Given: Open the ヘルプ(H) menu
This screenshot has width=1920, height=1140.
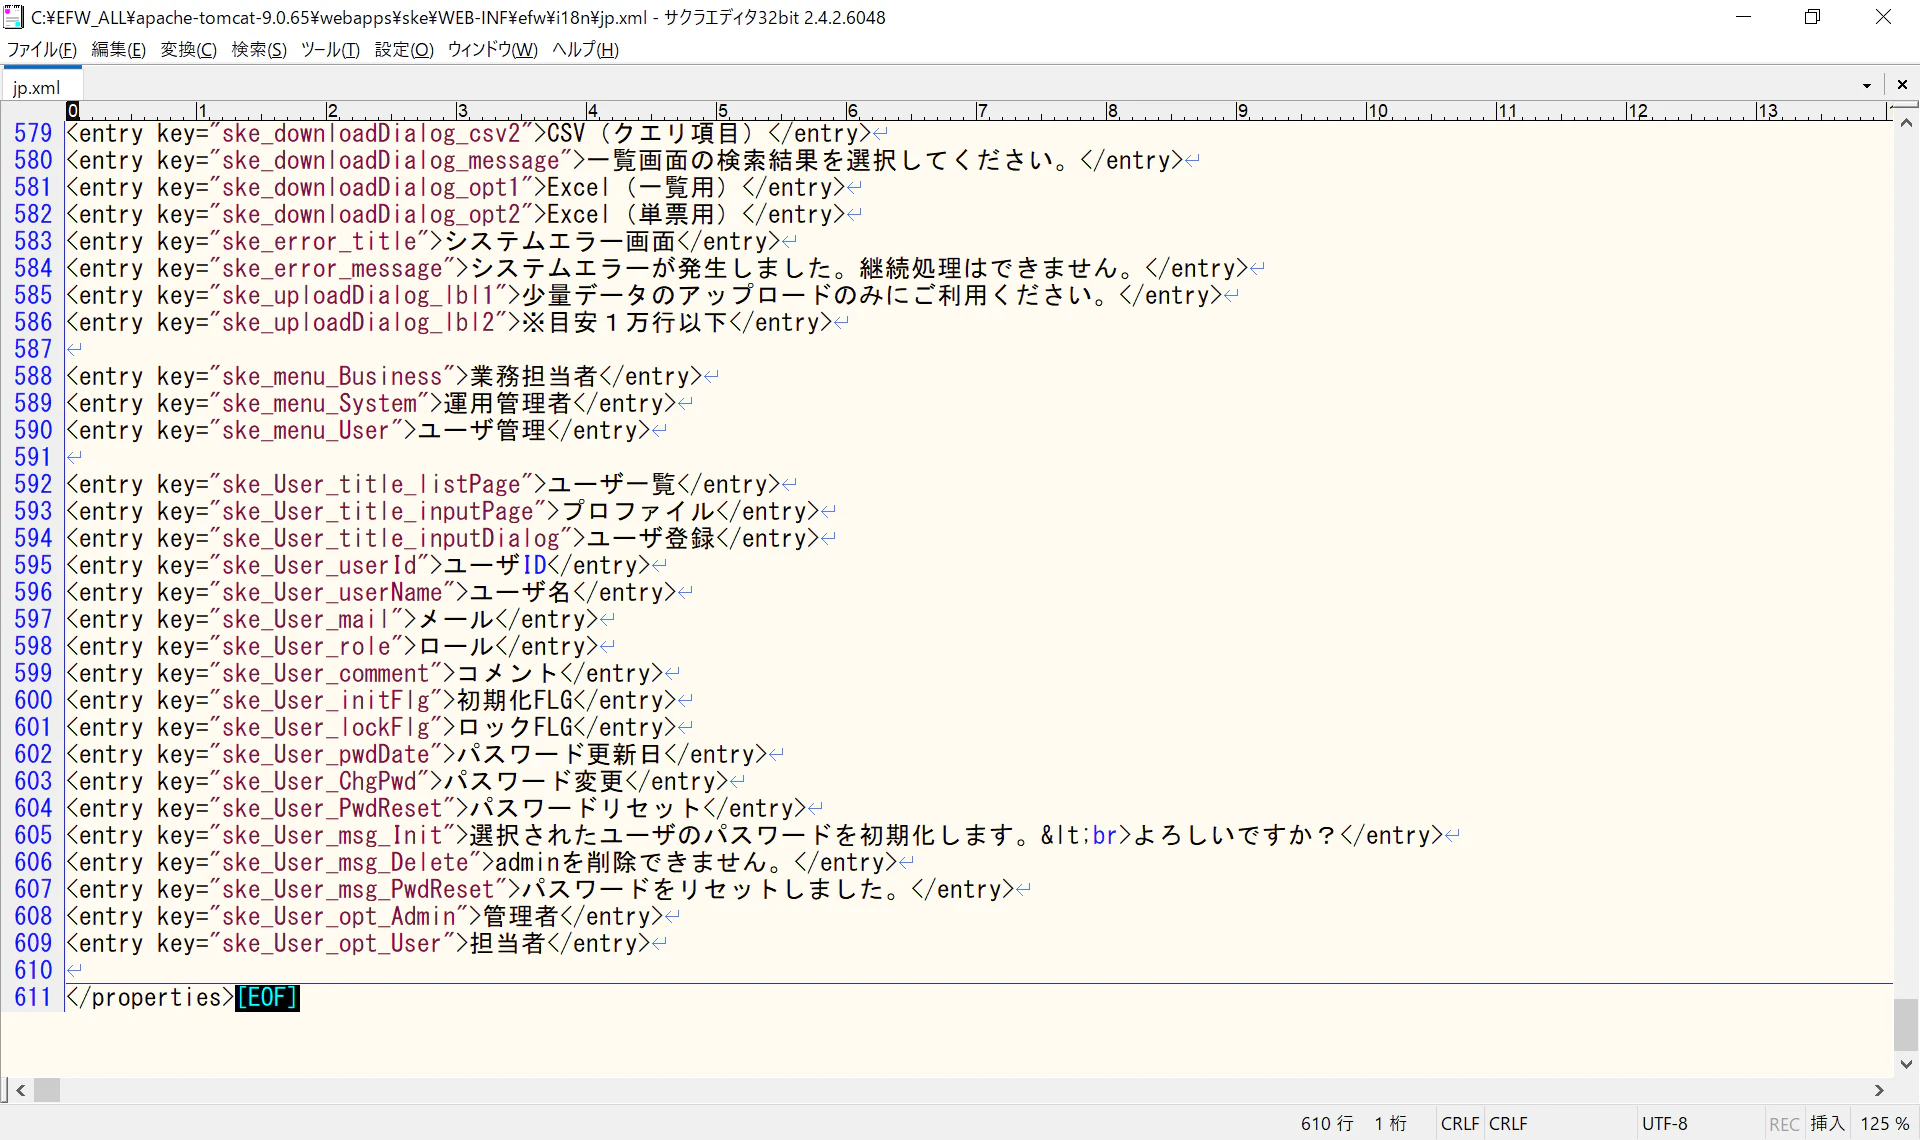Looking at the screenshot, I should [585, 50].
